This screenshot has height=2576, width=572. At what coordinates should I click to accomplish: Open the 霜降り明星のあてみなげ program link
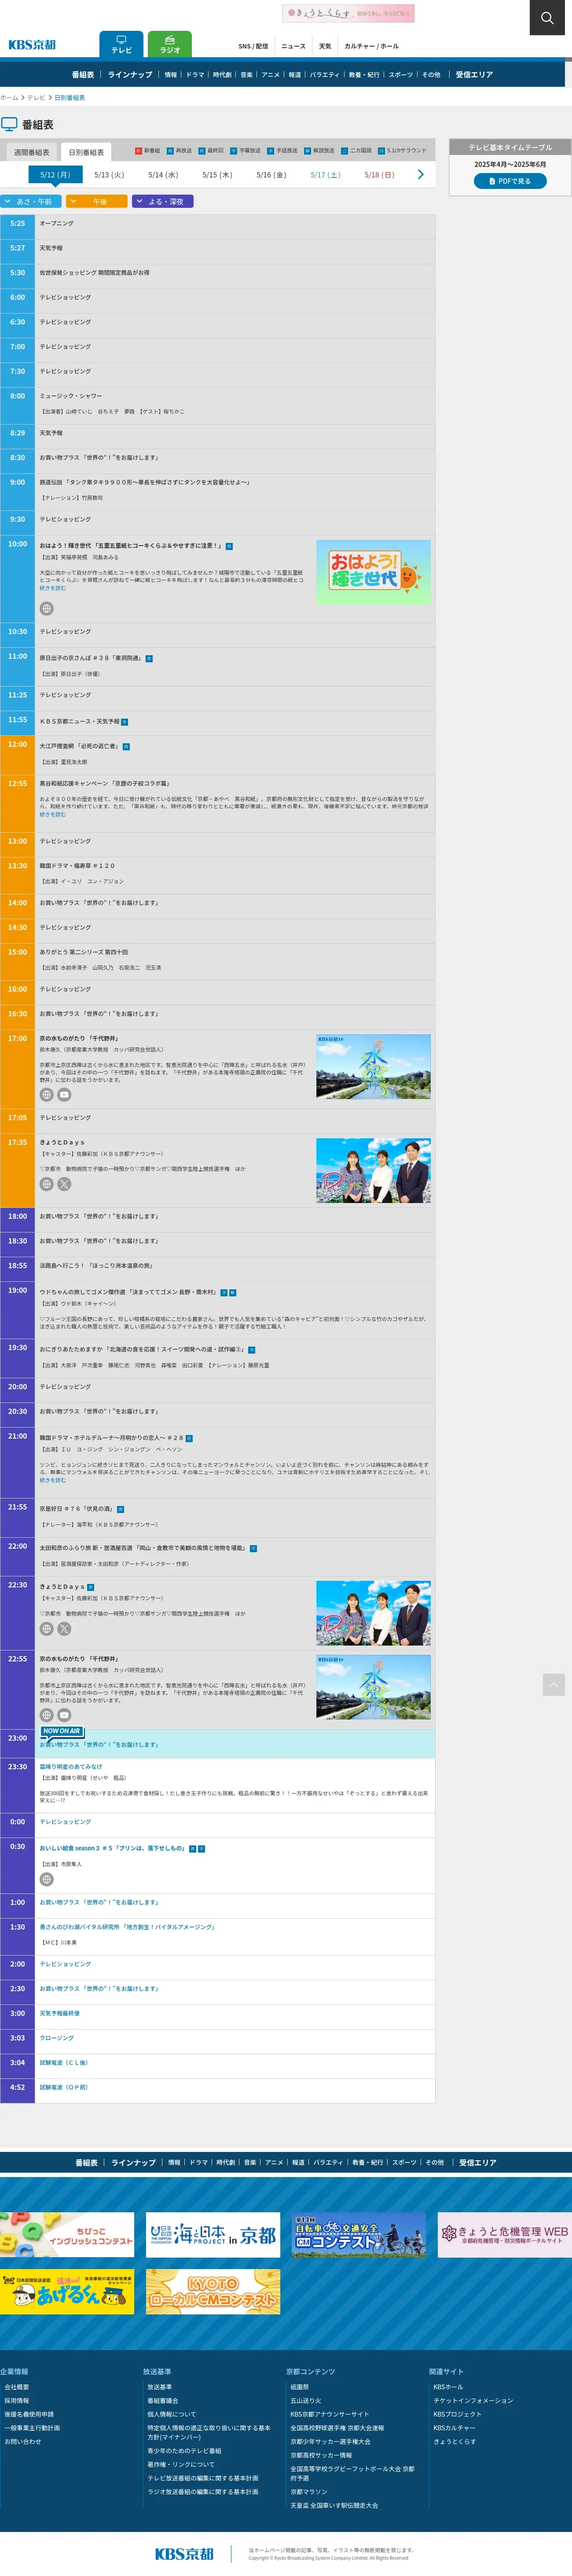71,1767
